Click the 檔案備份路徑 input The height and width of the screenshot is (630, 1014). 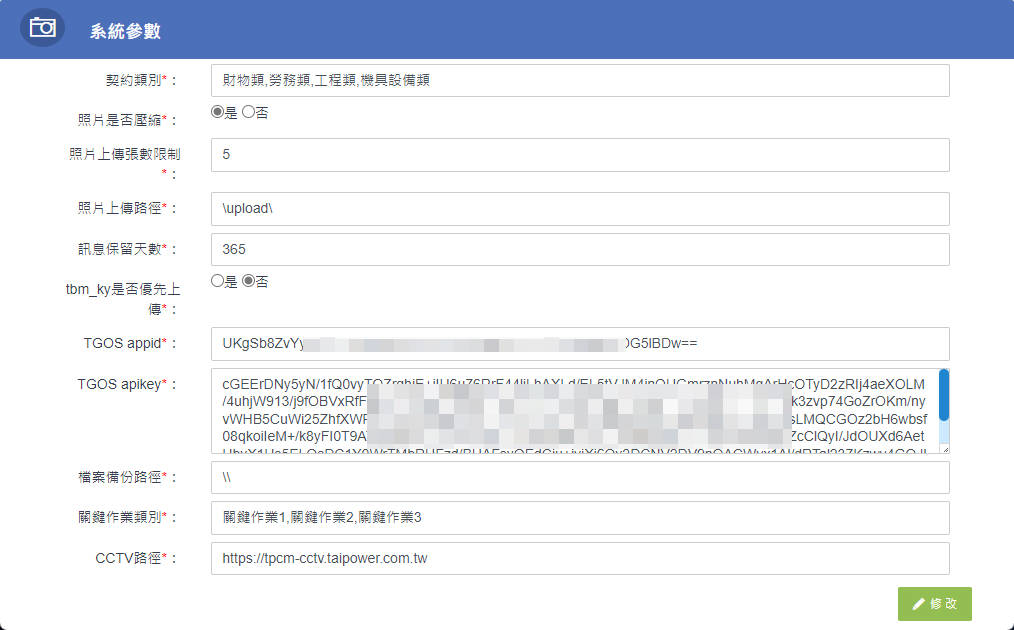(x=580, y=477)
